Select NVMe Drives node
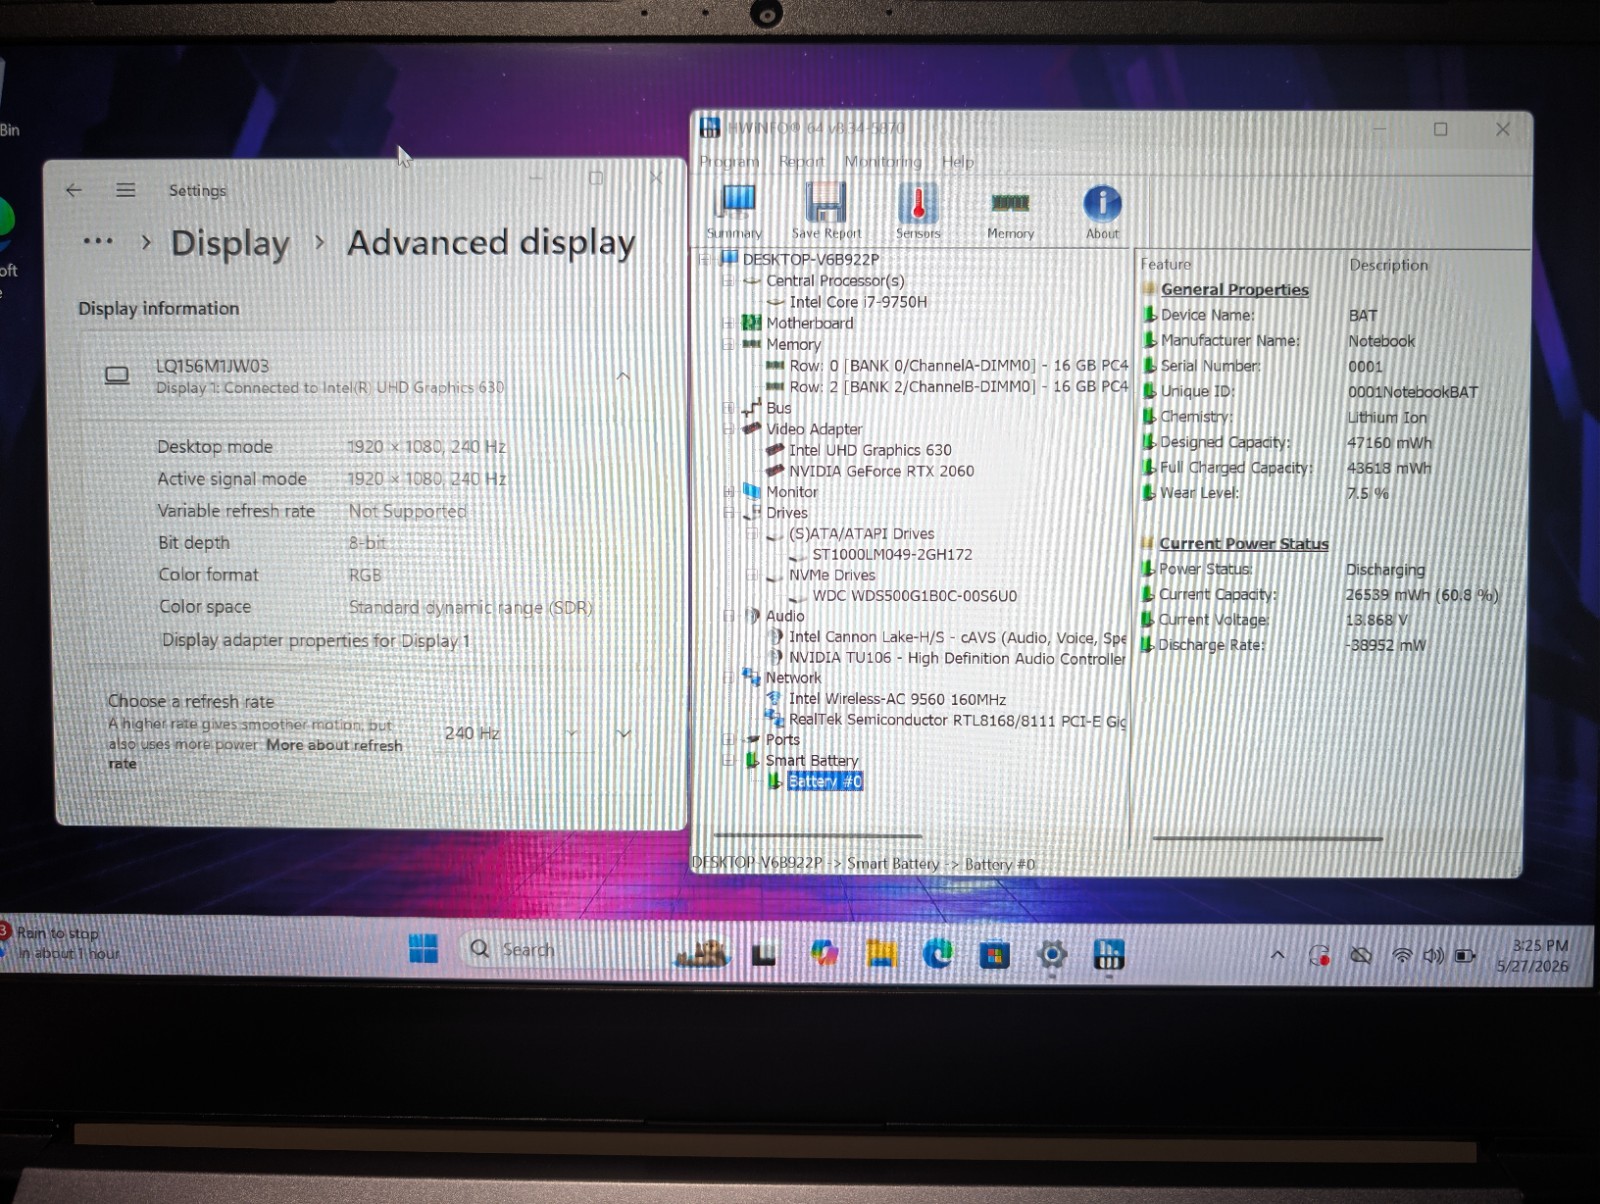1600x1204 pixels. (832, 575)
